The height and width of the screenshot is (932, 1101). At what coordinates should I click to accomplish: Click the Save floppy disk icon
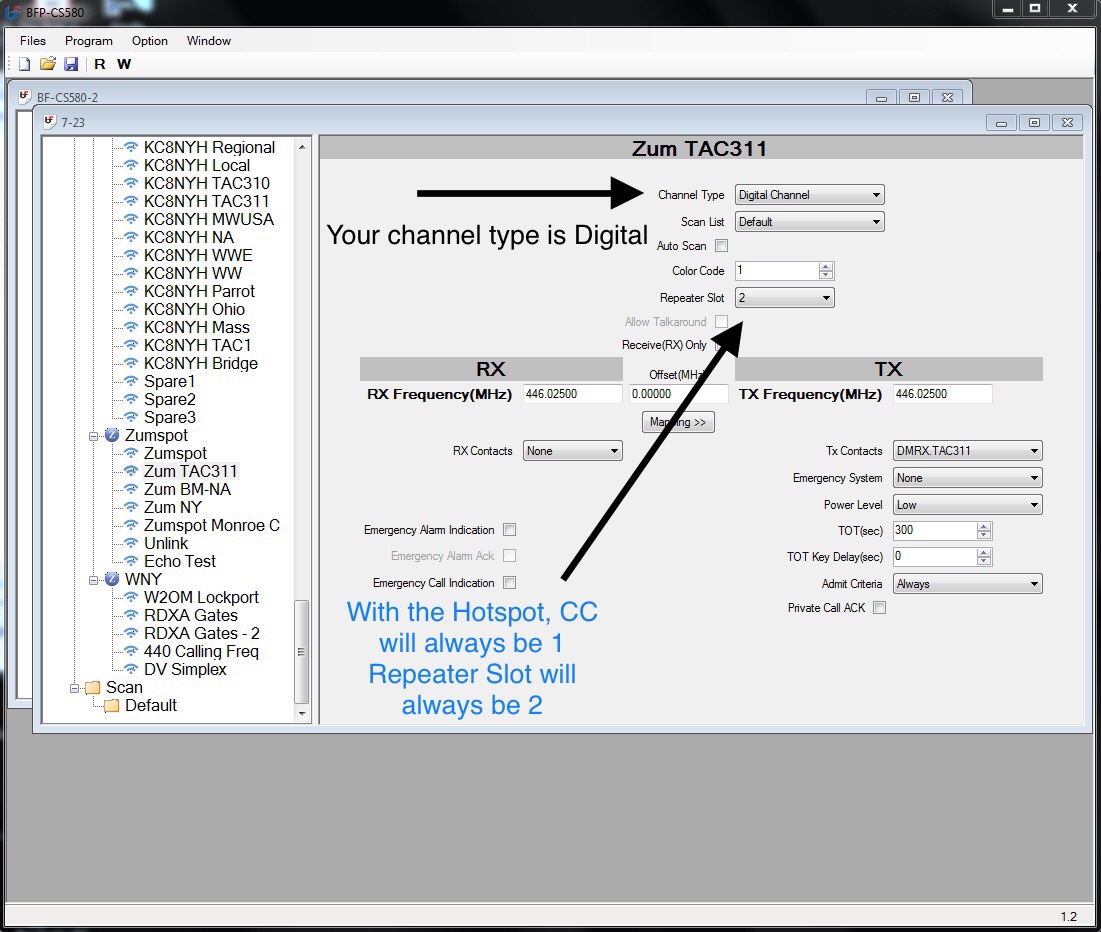[71, 64]
